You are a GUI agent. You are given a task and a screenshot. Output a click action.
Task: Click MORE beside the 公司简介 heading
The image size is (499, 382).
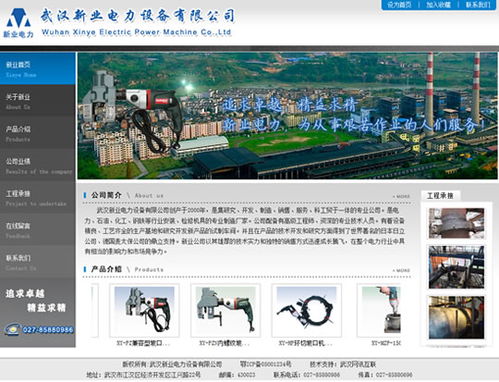[x=401, y=196]
